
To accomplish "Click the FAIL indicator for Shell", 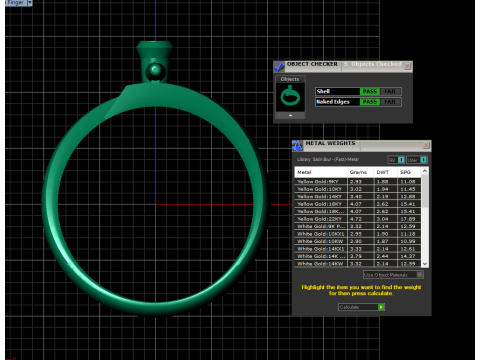I will point(390,91).
